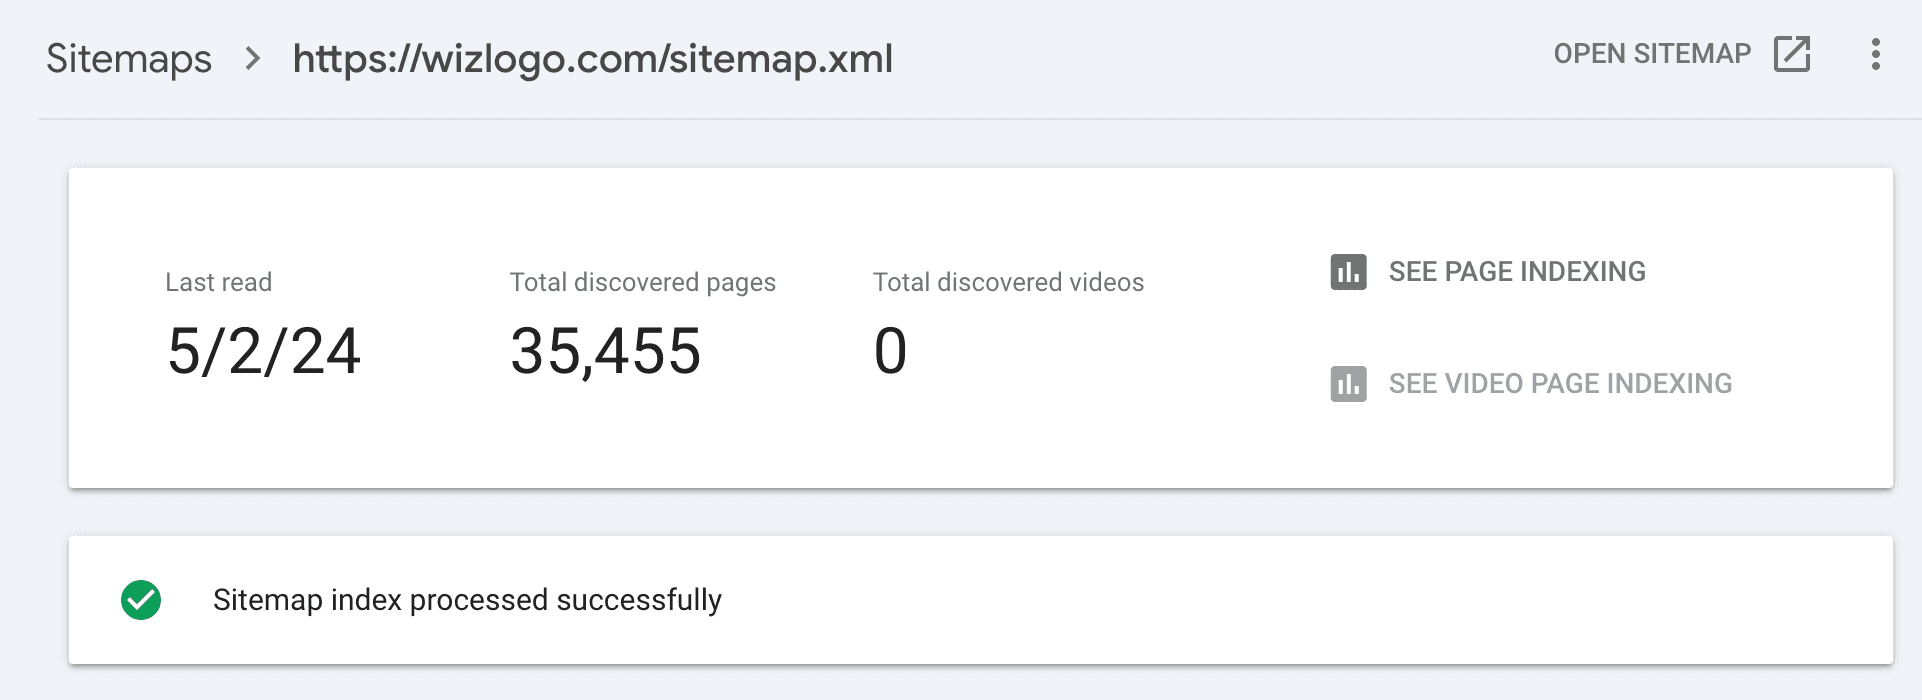This screenshot has height=700, width=1922.
Task: Click the 5/2/24 last read date
Action: (x=264, y=352)
